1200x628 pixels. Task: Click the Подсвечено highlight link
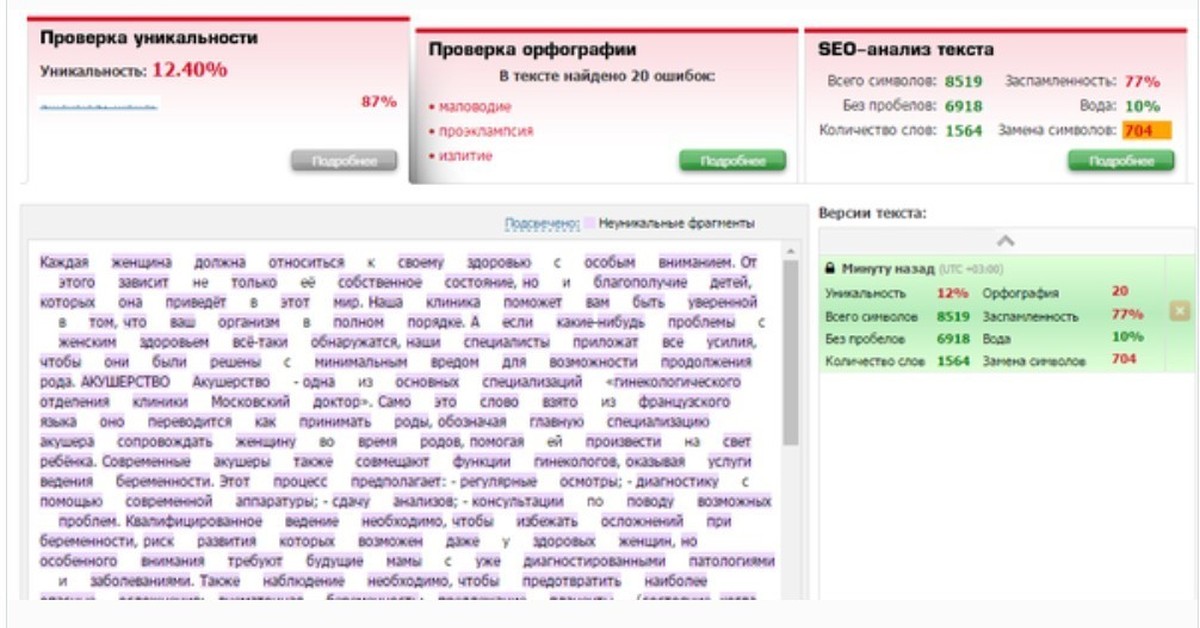point(542,224)
